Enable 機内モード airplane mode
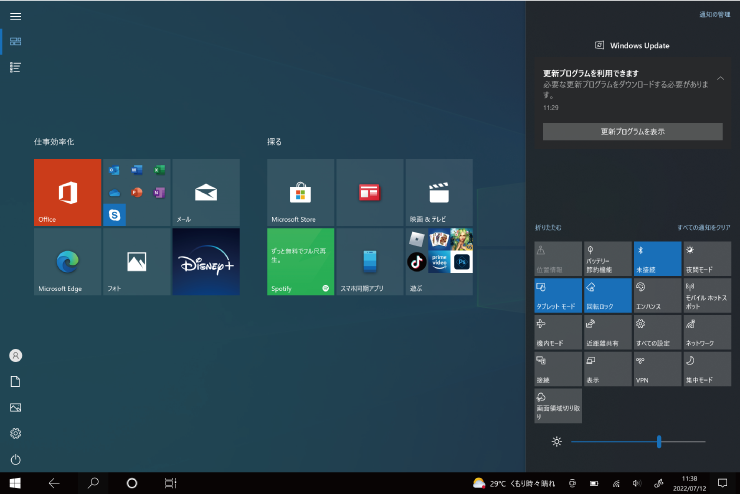The height and width of the screenshot is (495, 740). click(558, 333)
